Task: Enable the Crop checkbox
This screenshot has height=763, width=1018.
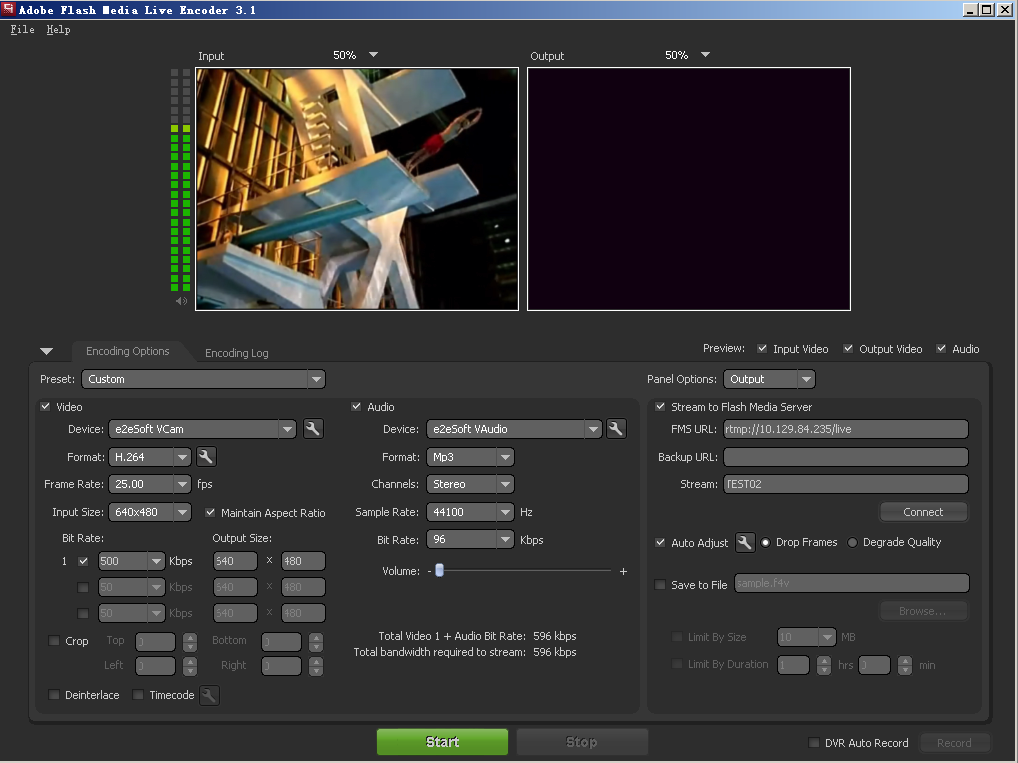Action: [54, 641]
